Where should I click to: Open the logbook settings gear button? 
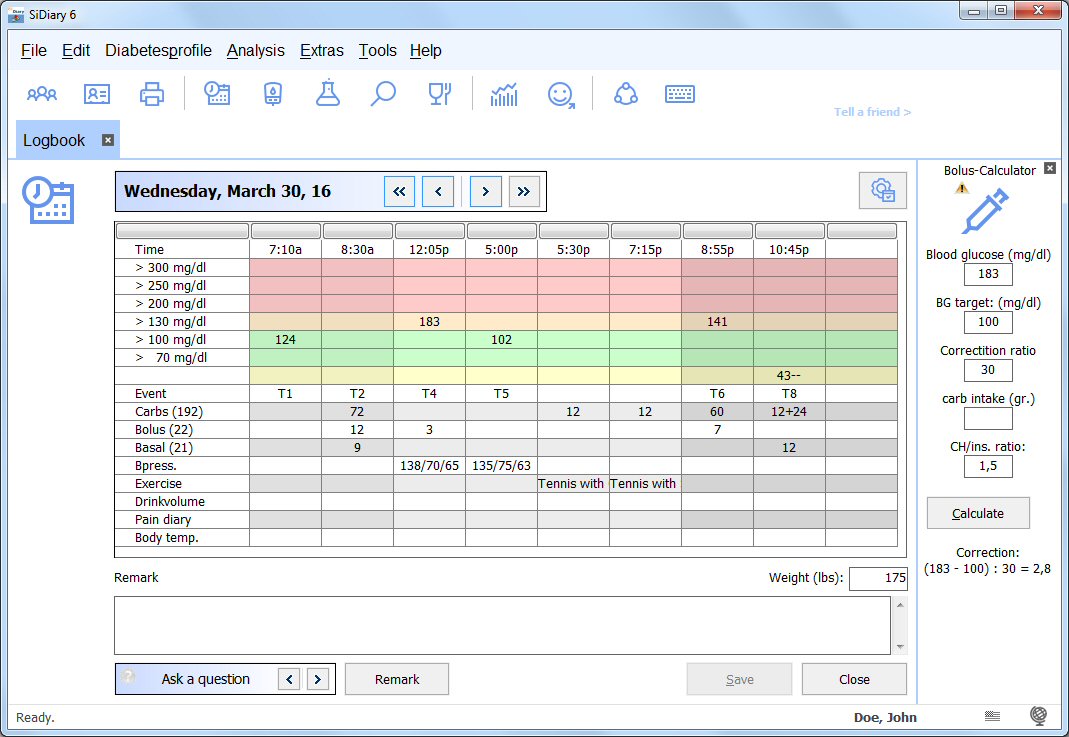coord(882,190)
